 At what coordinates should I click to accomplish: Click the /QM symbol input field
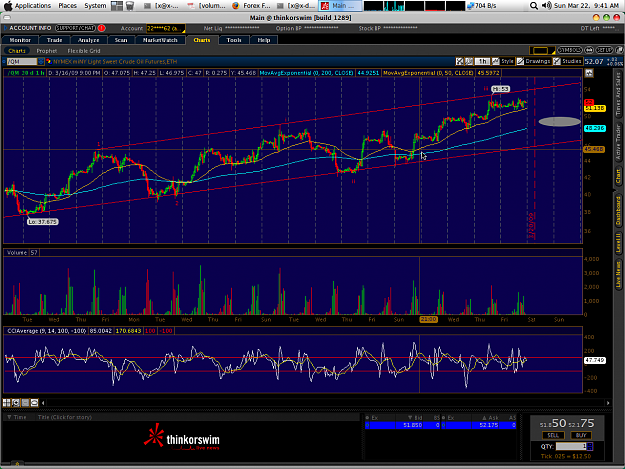click(x=22, y=62)
